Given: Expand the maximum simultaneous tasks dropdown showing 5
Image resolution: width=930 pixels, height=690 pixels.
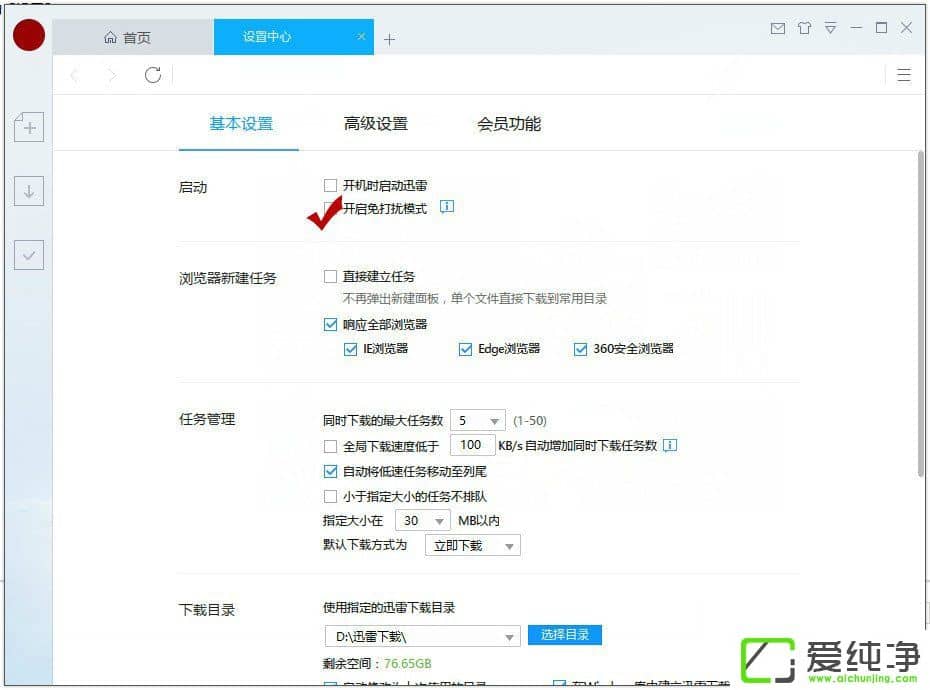Looking at the screenshot, I should pyautogui.click(x=477, y=421).
